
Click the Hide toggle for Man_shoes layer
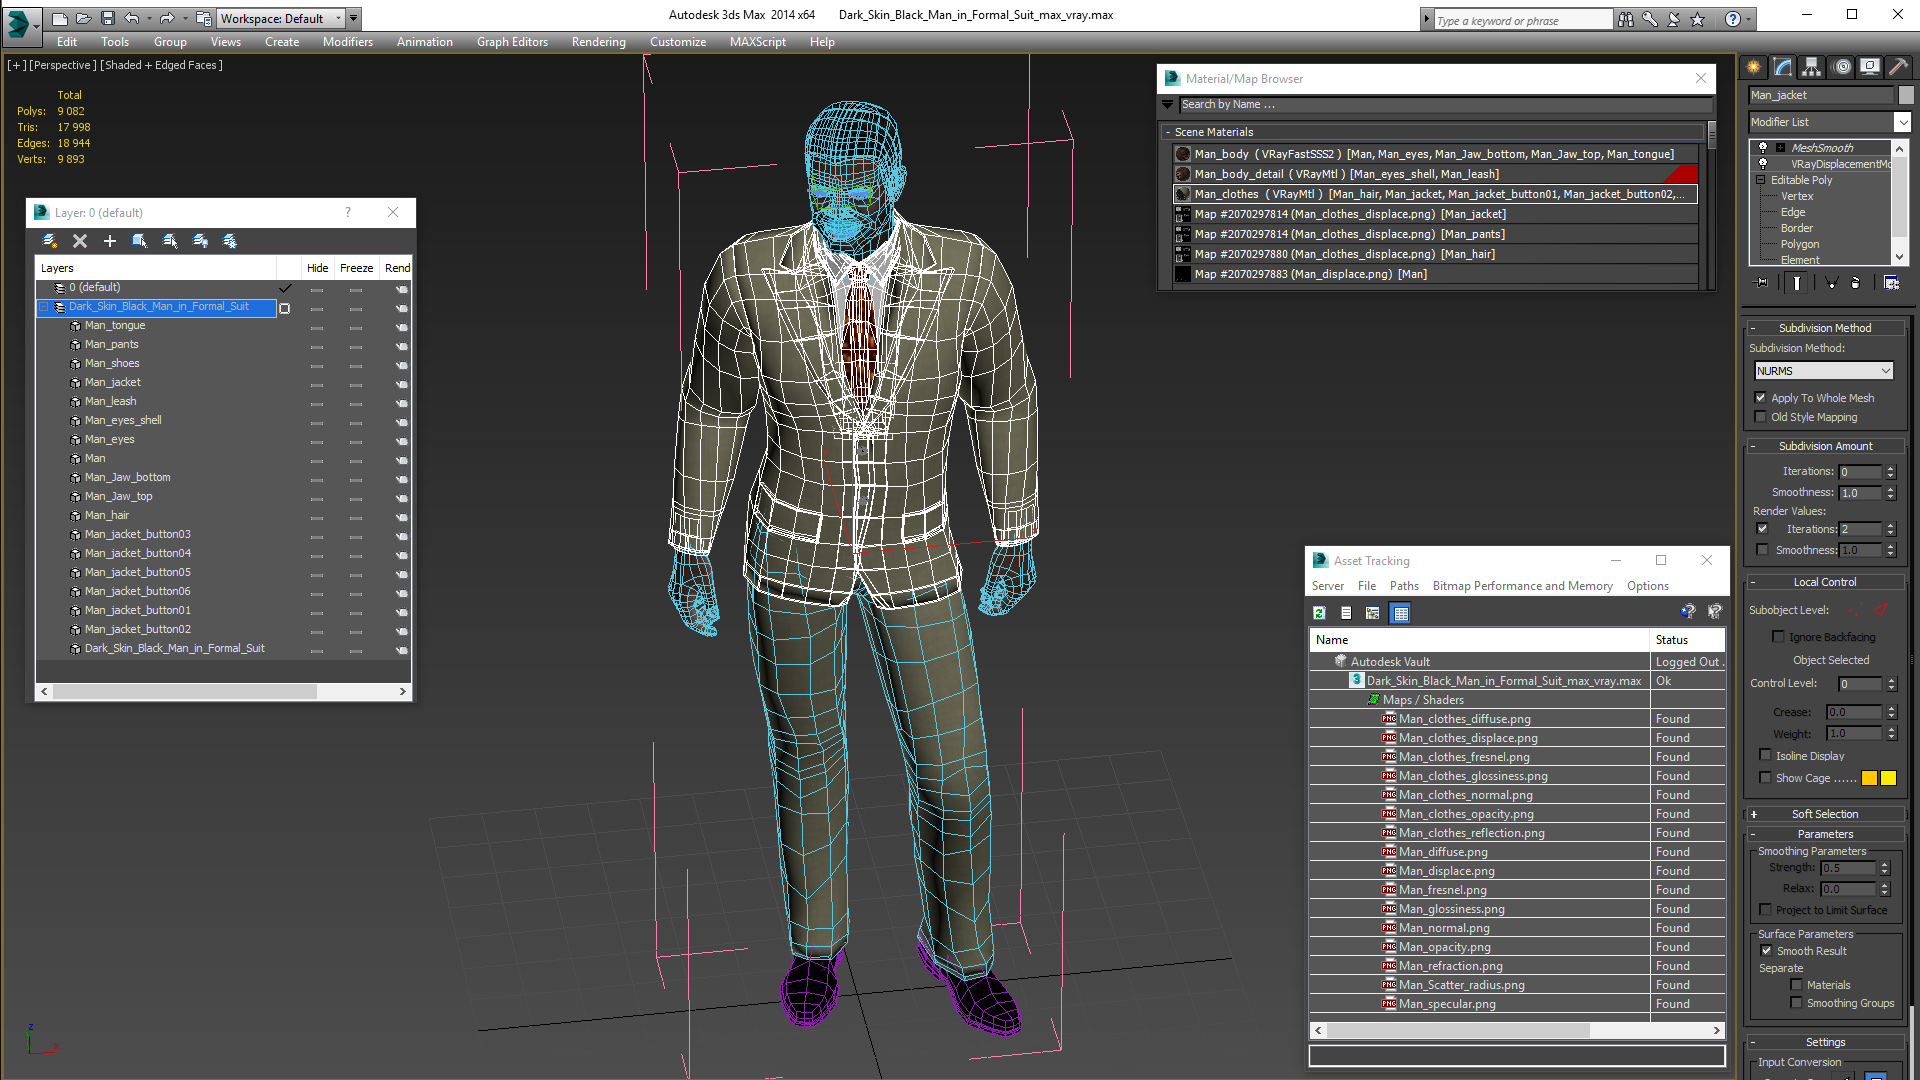315,364
